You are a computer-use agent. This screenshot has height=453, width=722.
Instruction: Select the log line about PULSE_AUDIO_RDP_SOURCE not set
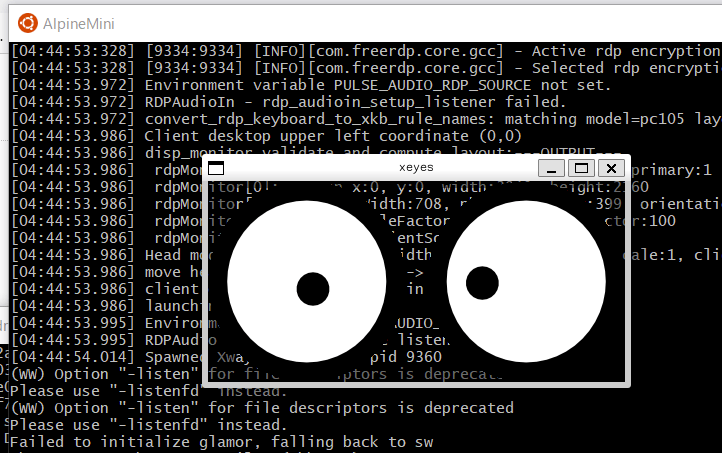point(311,85)
